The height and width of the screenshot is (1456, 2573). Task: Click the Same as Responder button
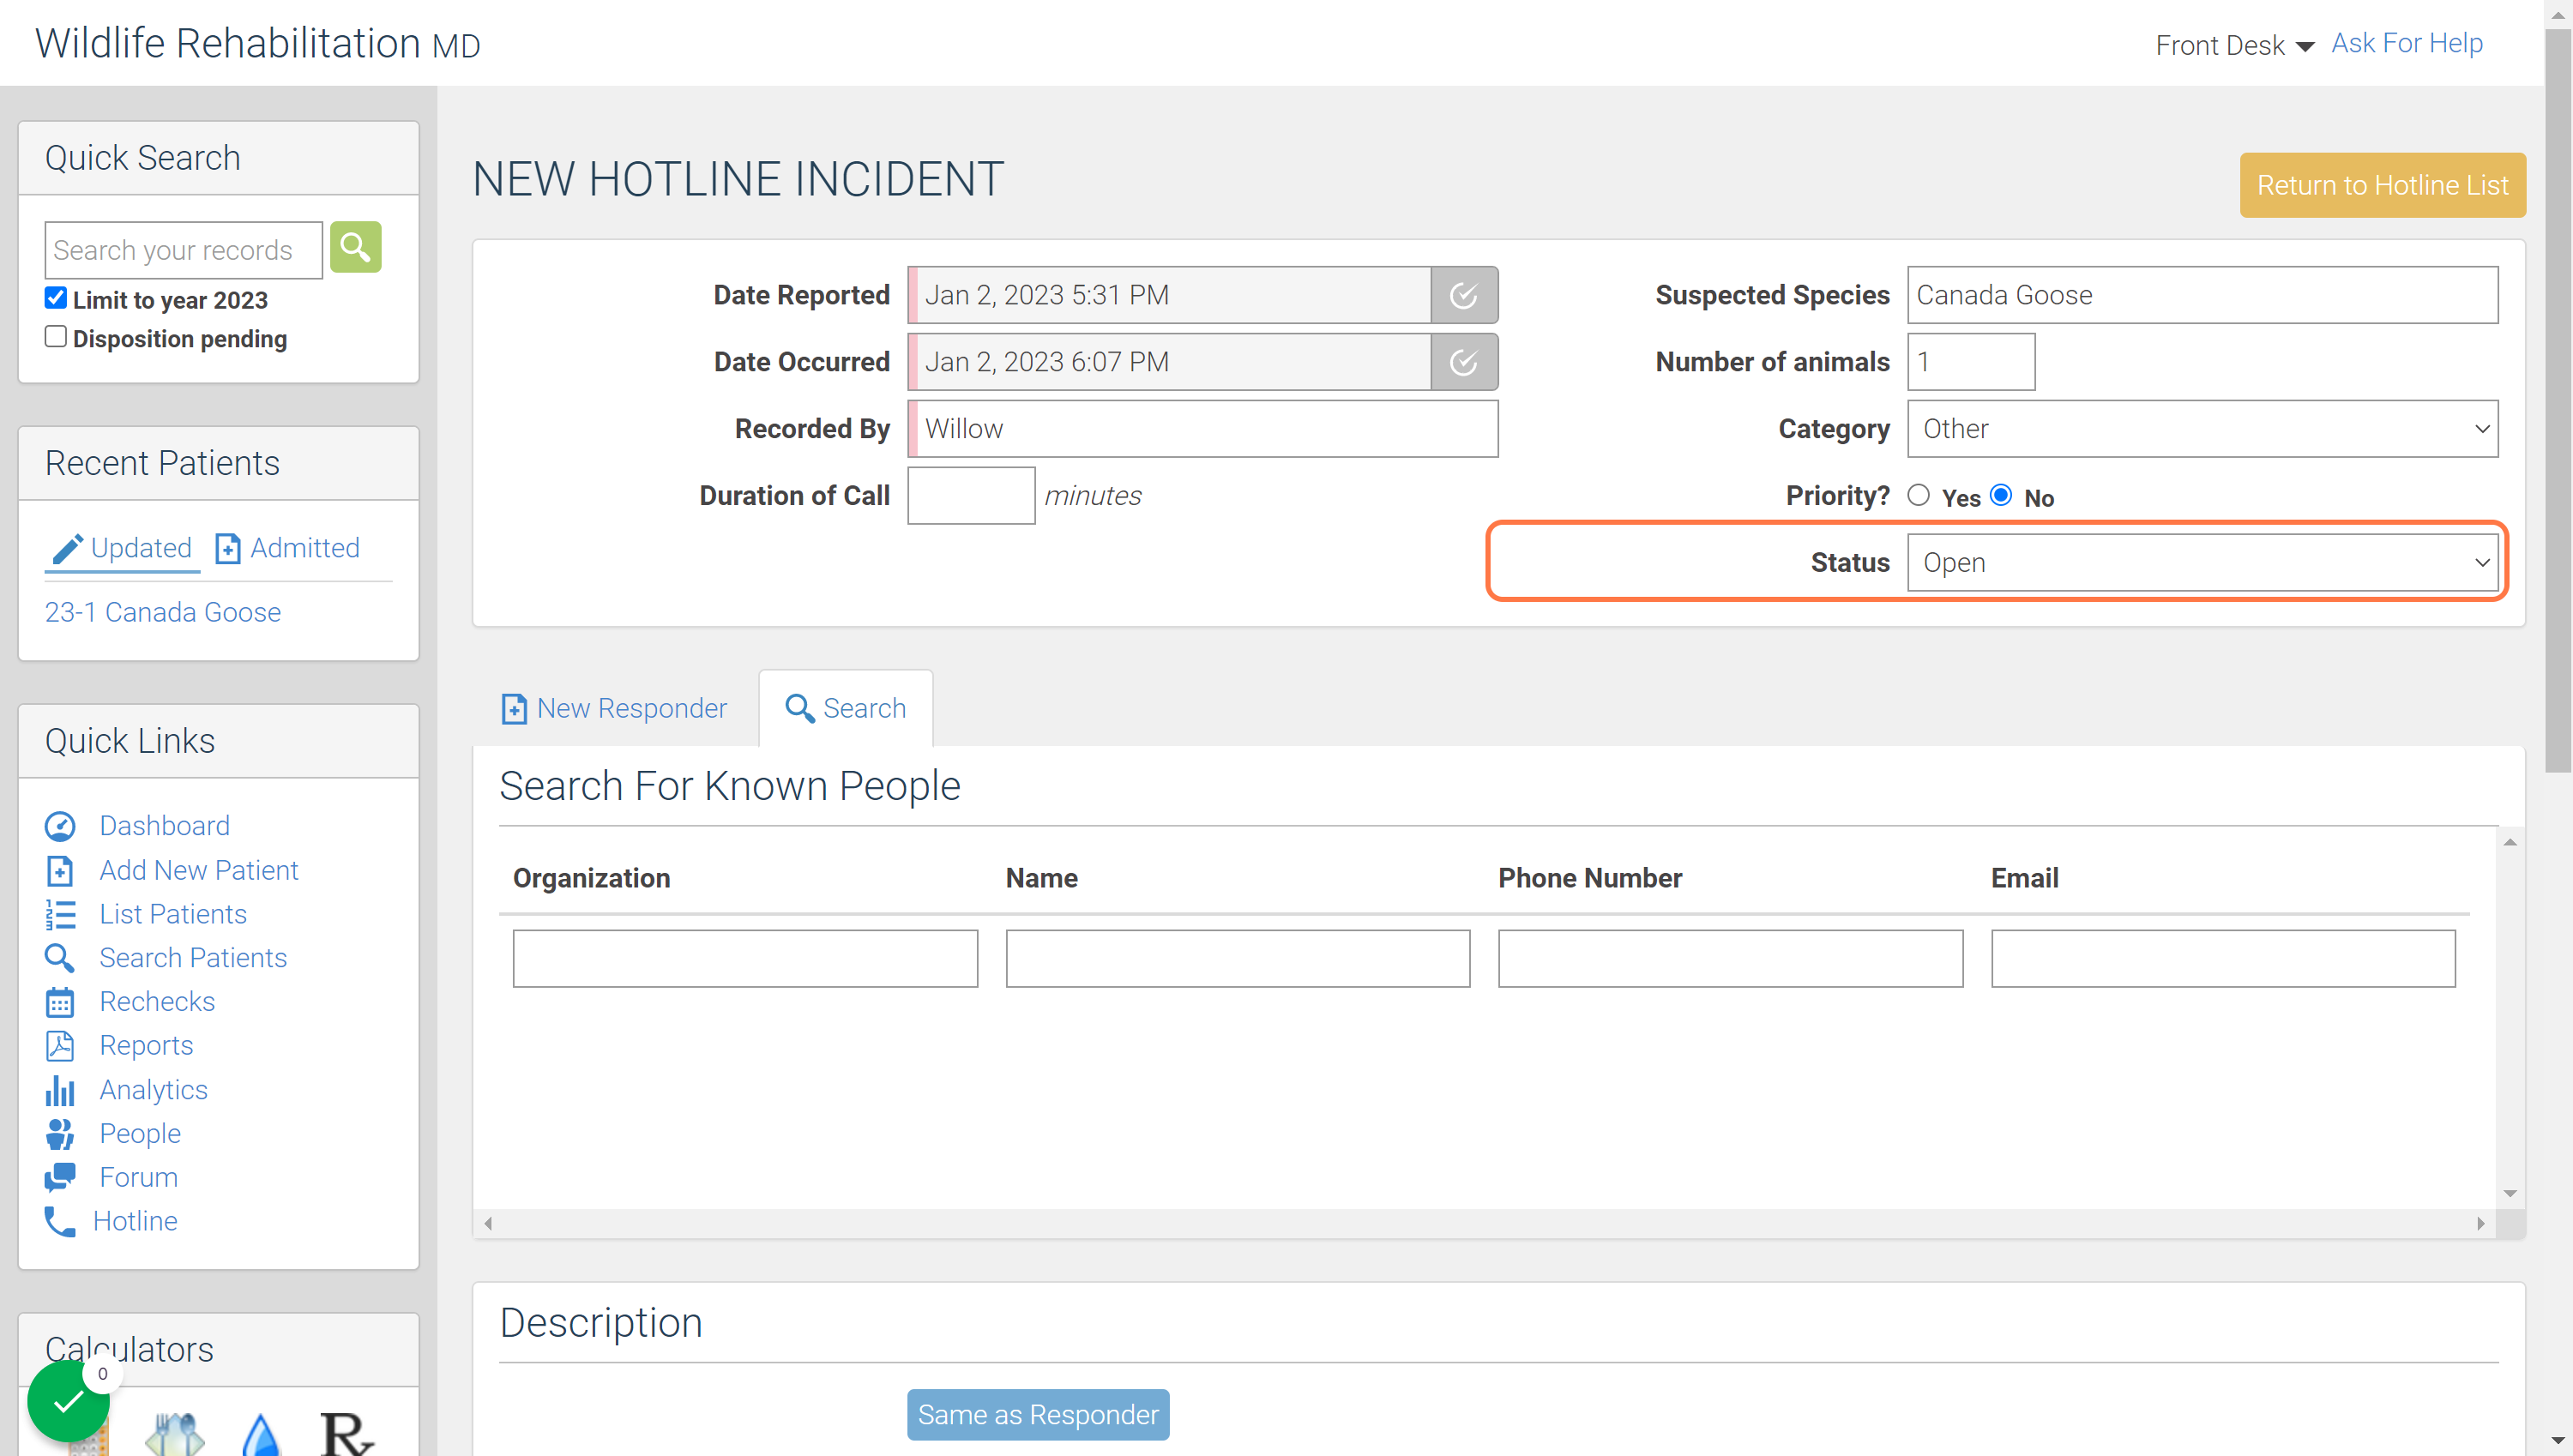tap(1038, 1414)
